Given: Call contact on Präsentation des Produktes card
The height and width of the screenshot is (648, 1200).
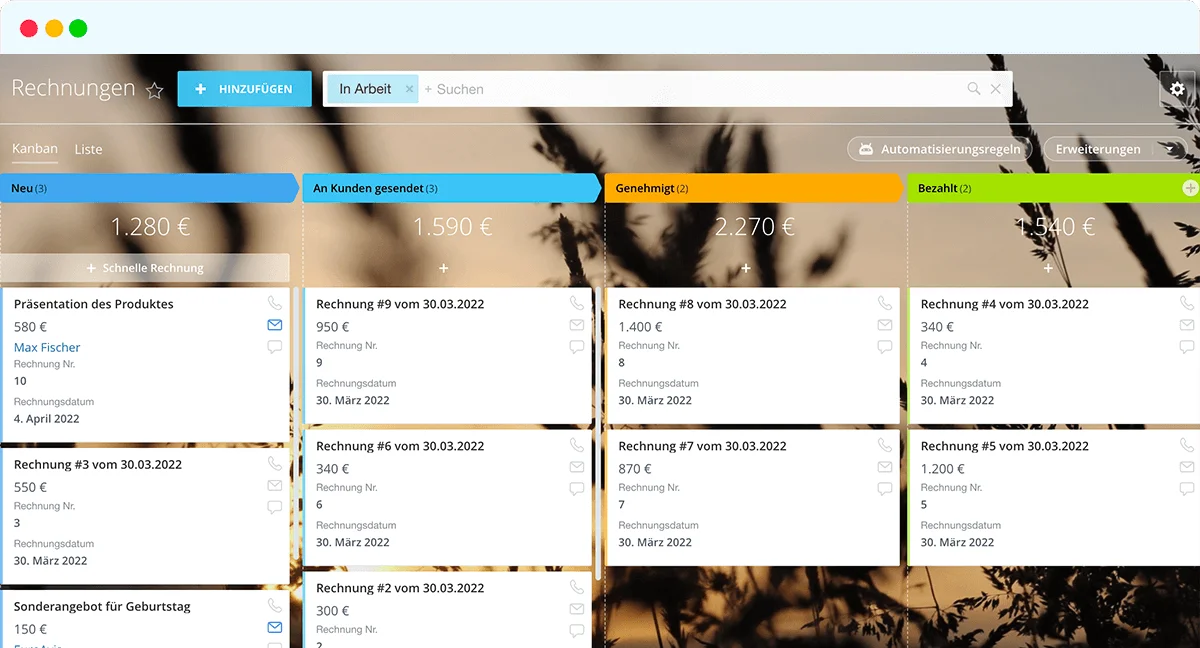Looking at the screenshot, I should (x=275, y=303).
